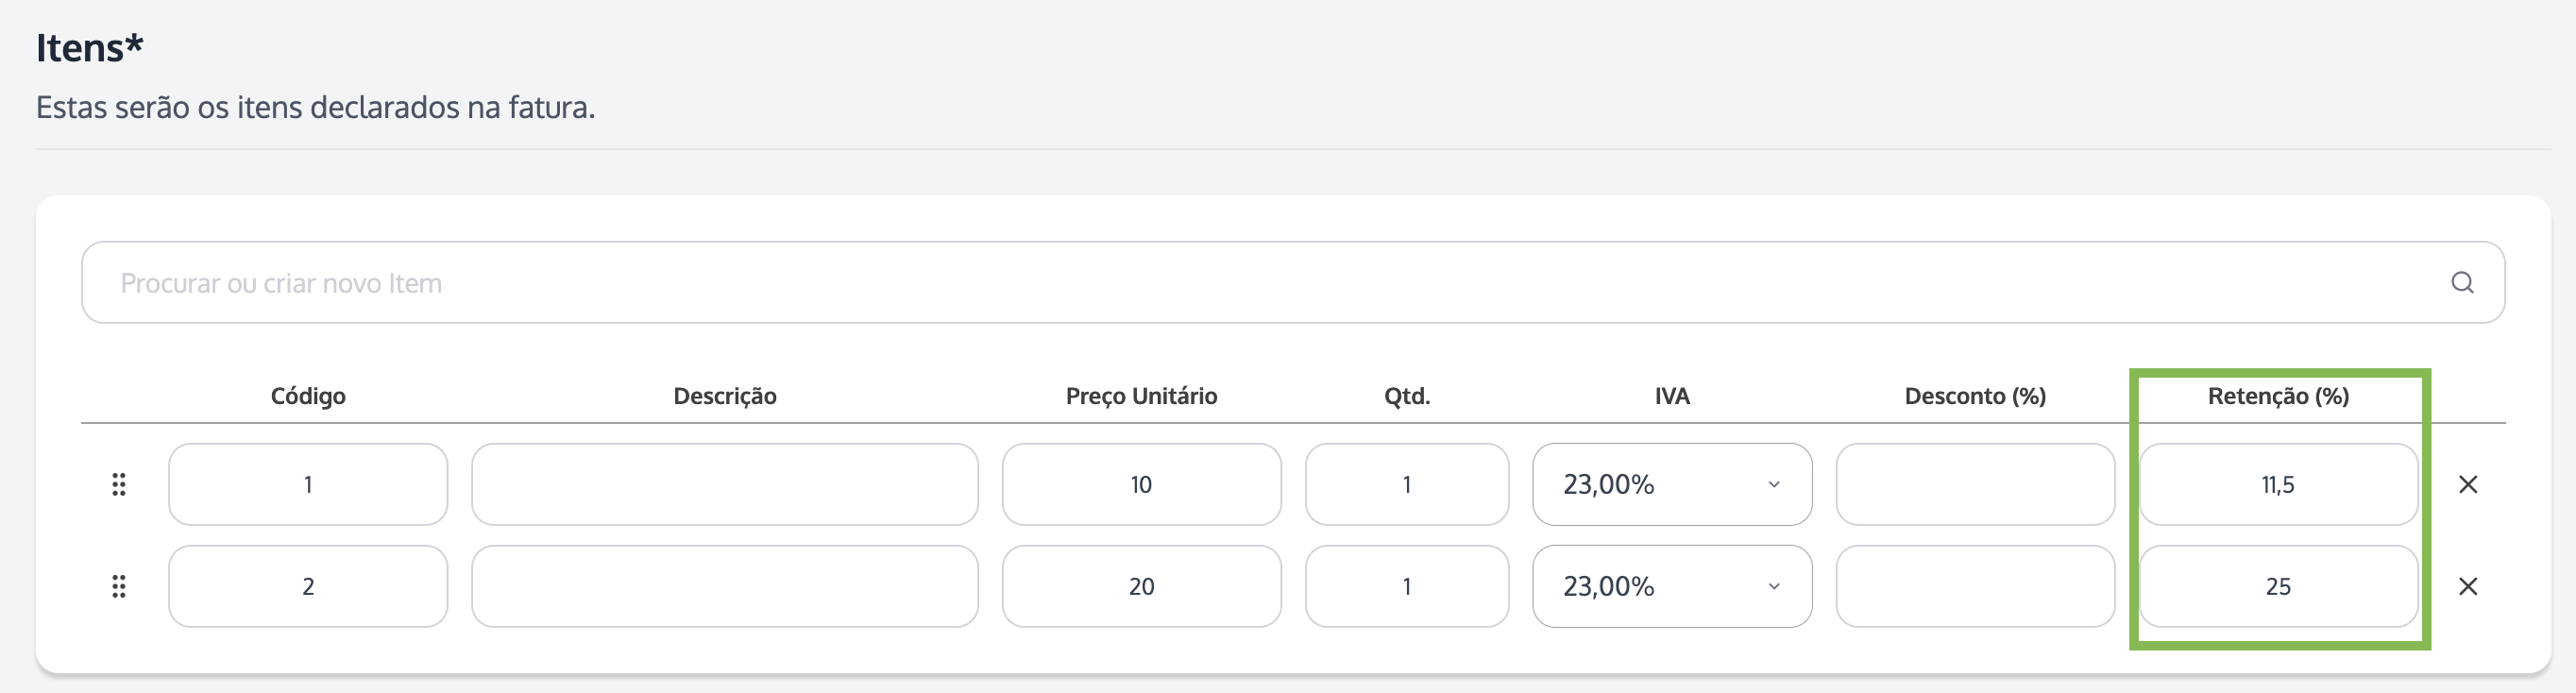Click quantity field of first item
The width and height of the screenshot is (2576, 693).
point(1407,485)
